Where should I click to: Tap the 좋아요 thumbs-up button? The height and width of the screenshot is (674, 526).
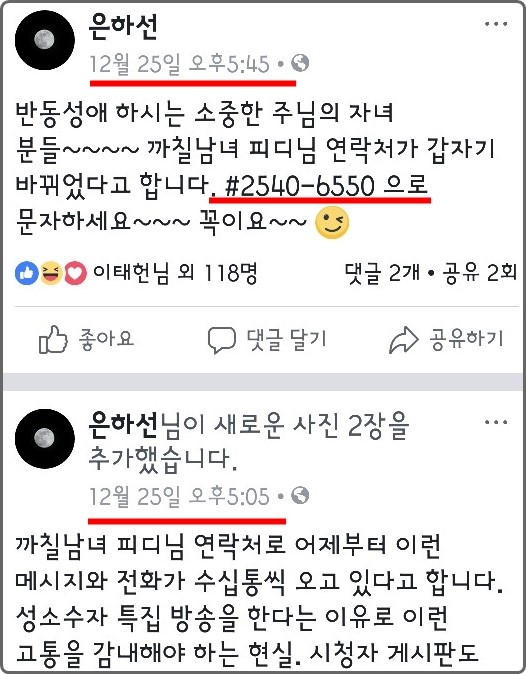coord(86,339)
